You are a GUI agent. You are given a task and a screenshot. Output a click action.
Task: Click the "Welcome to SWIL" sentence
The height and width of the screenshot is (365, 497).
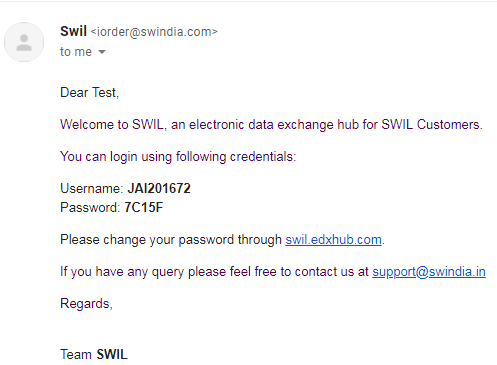click(x=271, y=125)
